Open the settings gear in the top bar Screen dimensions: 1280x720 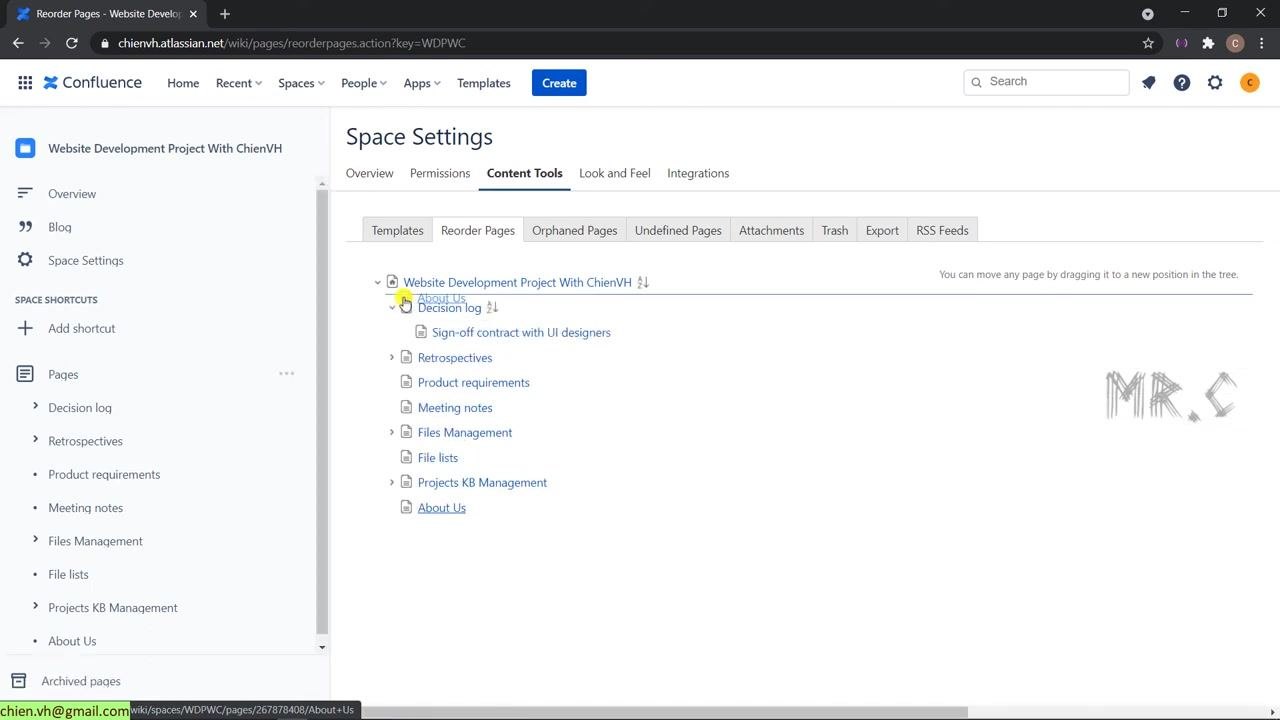click(x=1215, y=83)
